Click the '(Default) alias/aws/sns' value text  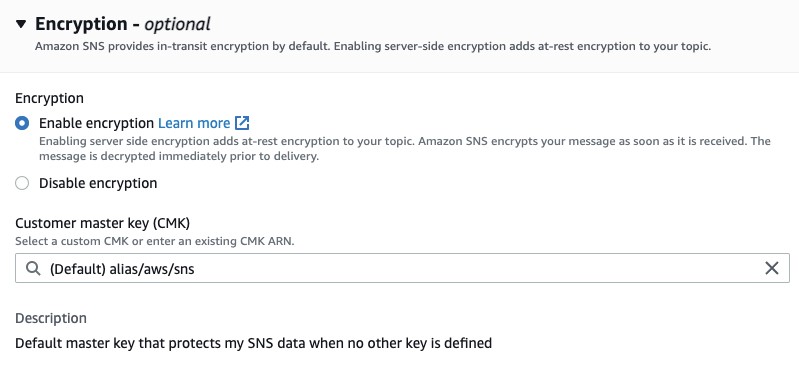(122, 269)
